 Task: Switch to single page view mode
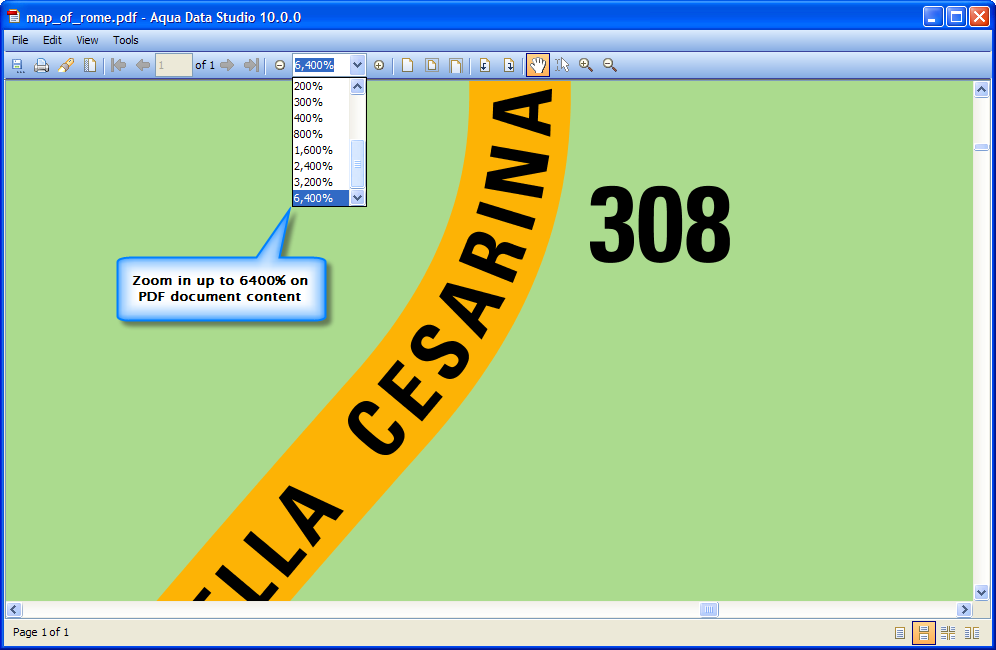tap(899, 633)
